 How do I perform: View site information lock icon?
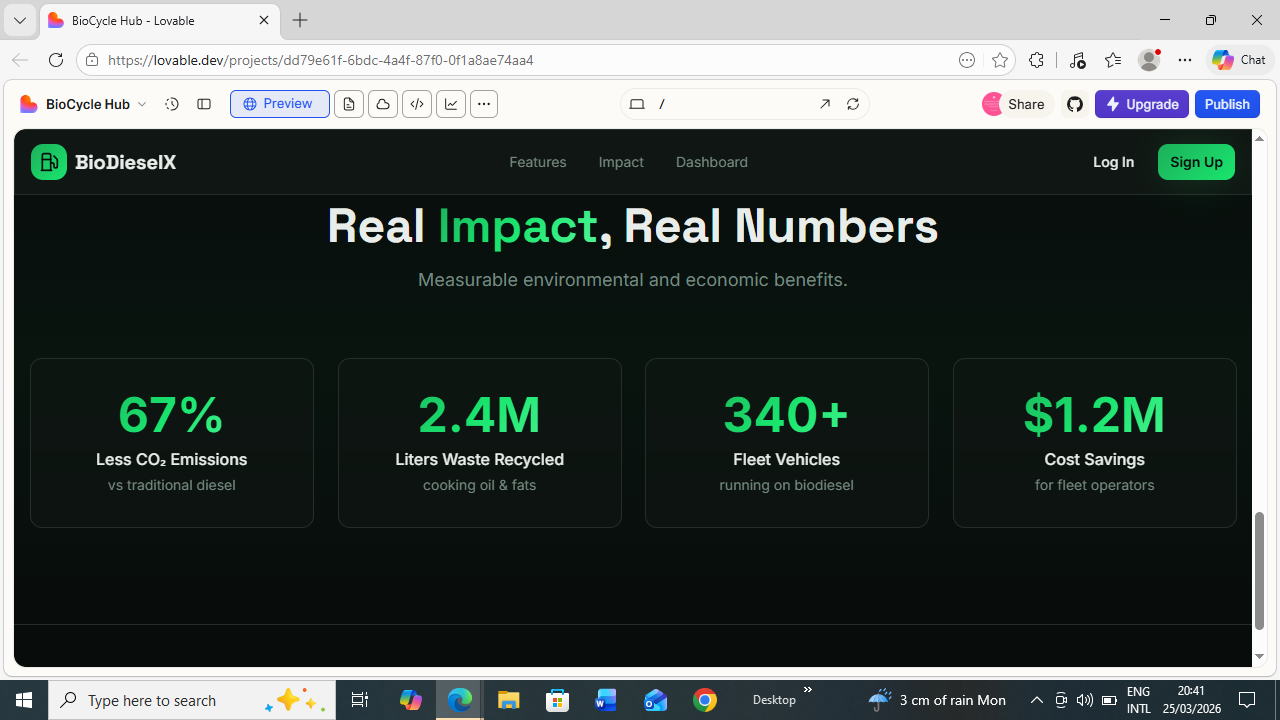pyautogui.click(x=92, y=60)
